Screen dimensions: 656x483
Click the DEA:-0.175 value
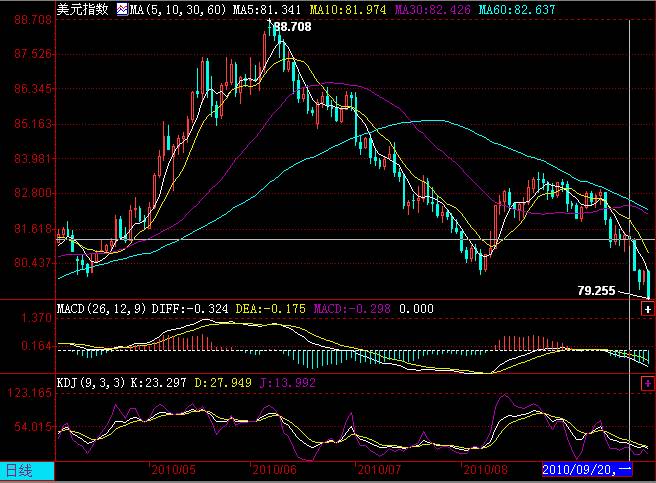coord(270,309)
